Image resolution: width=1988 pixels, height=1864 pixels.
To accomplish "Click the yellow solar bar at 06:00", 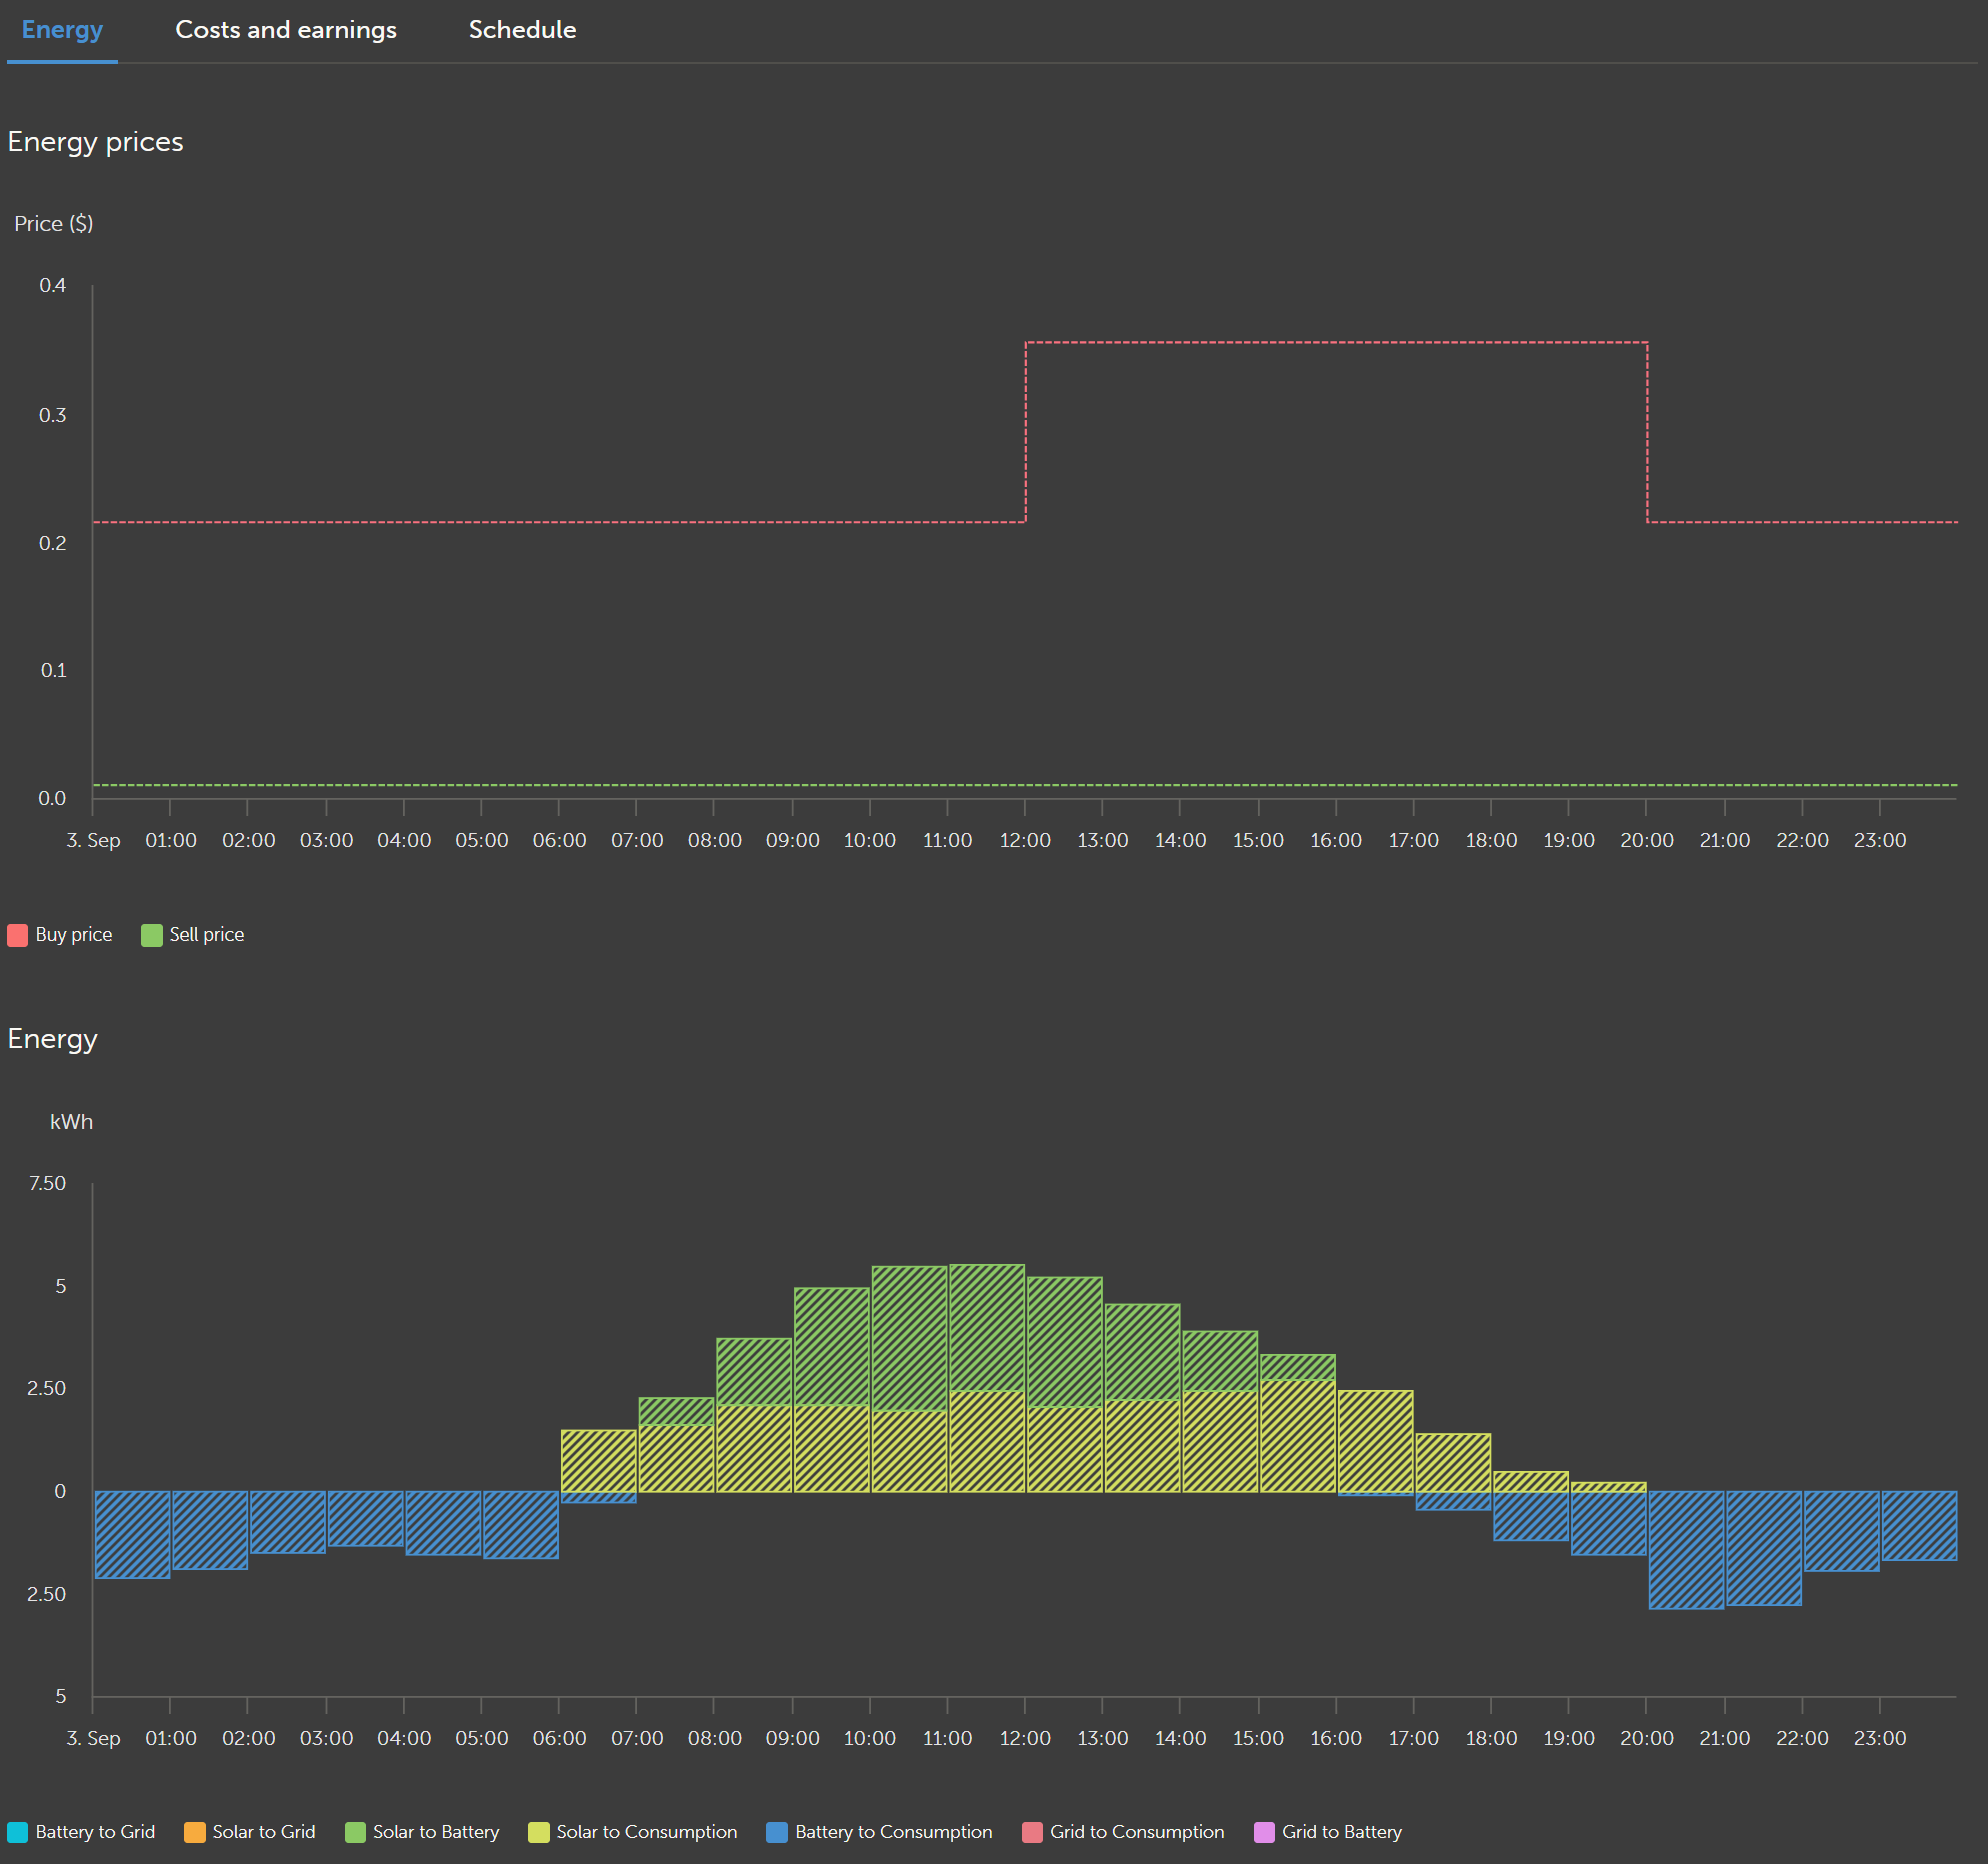I will tap(598, 1460).
